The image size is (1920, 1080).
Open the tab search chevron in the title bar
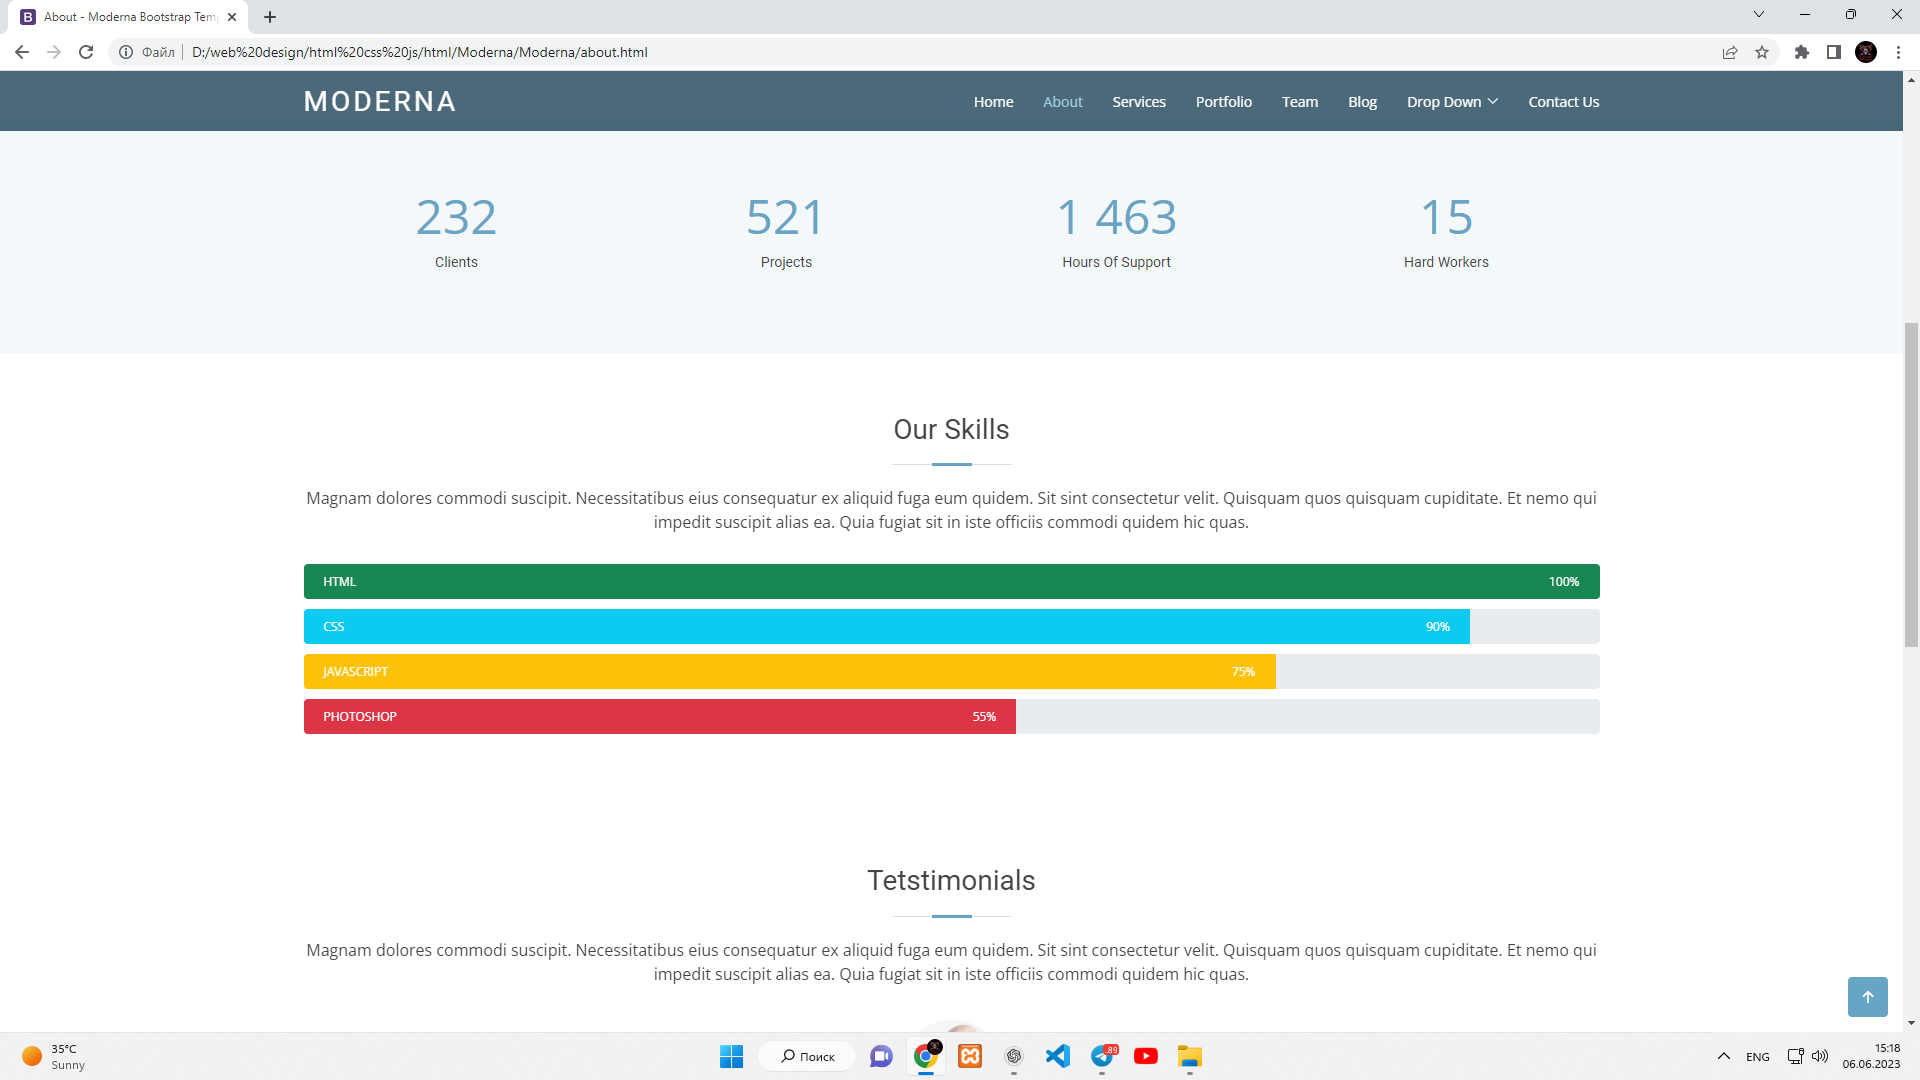(1758, 15)
